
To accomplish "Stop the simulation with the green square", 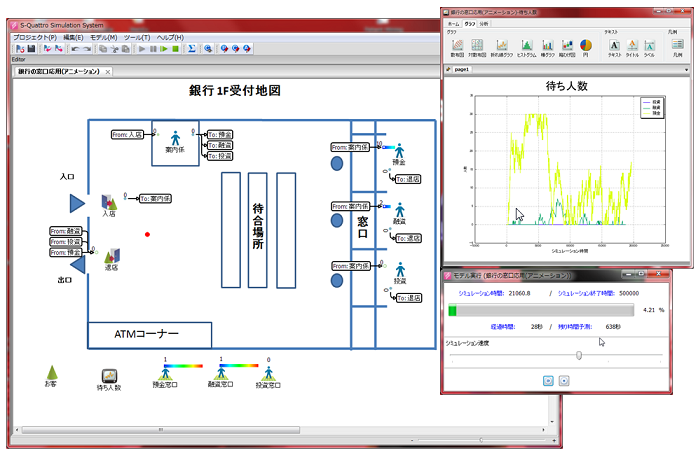I will [x=175, y=48].
